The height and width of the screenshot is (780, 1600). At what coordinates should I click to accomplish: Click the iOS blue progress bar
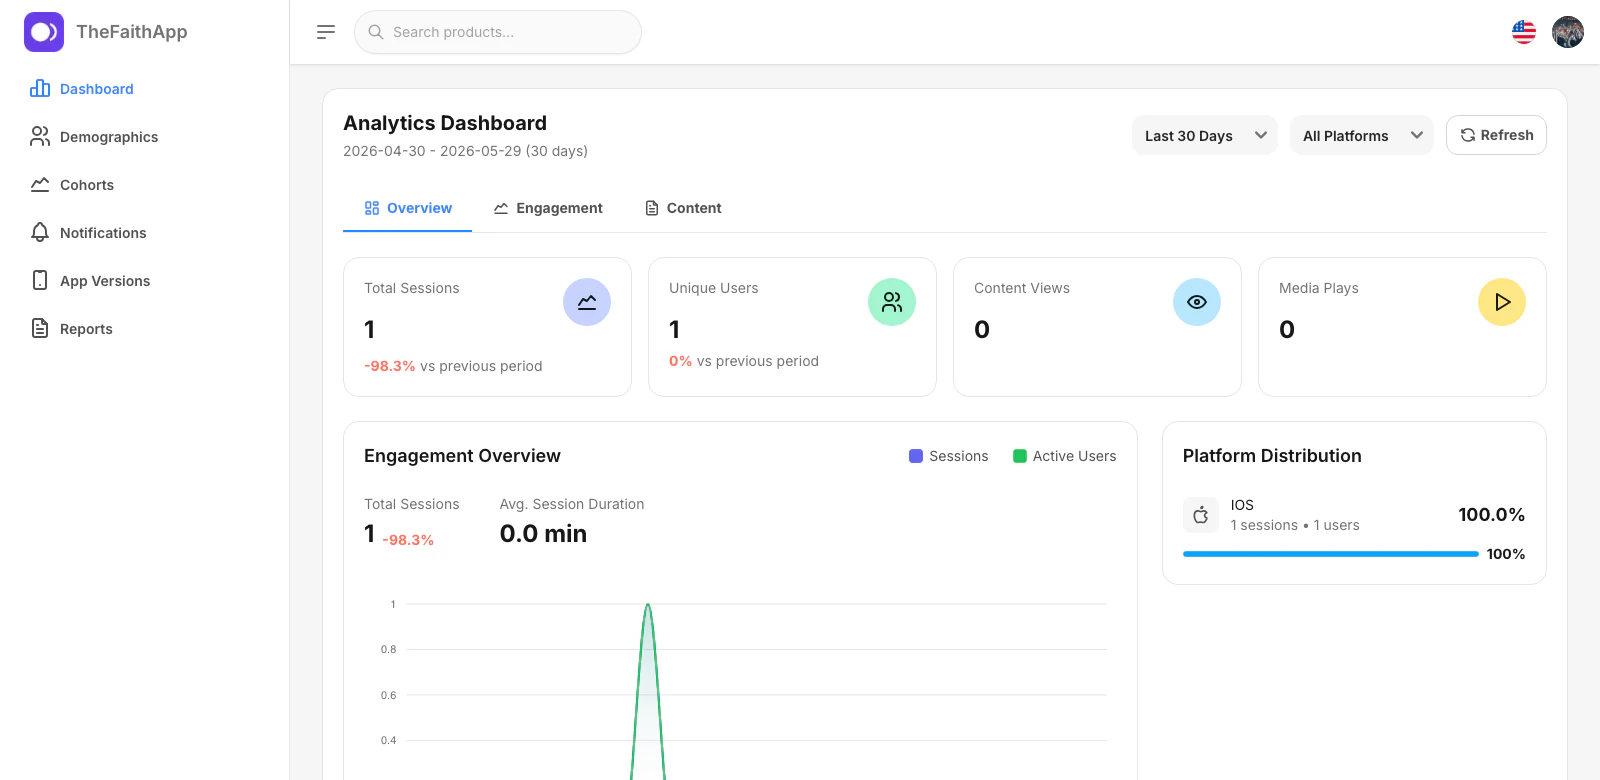pos(1331,554)
